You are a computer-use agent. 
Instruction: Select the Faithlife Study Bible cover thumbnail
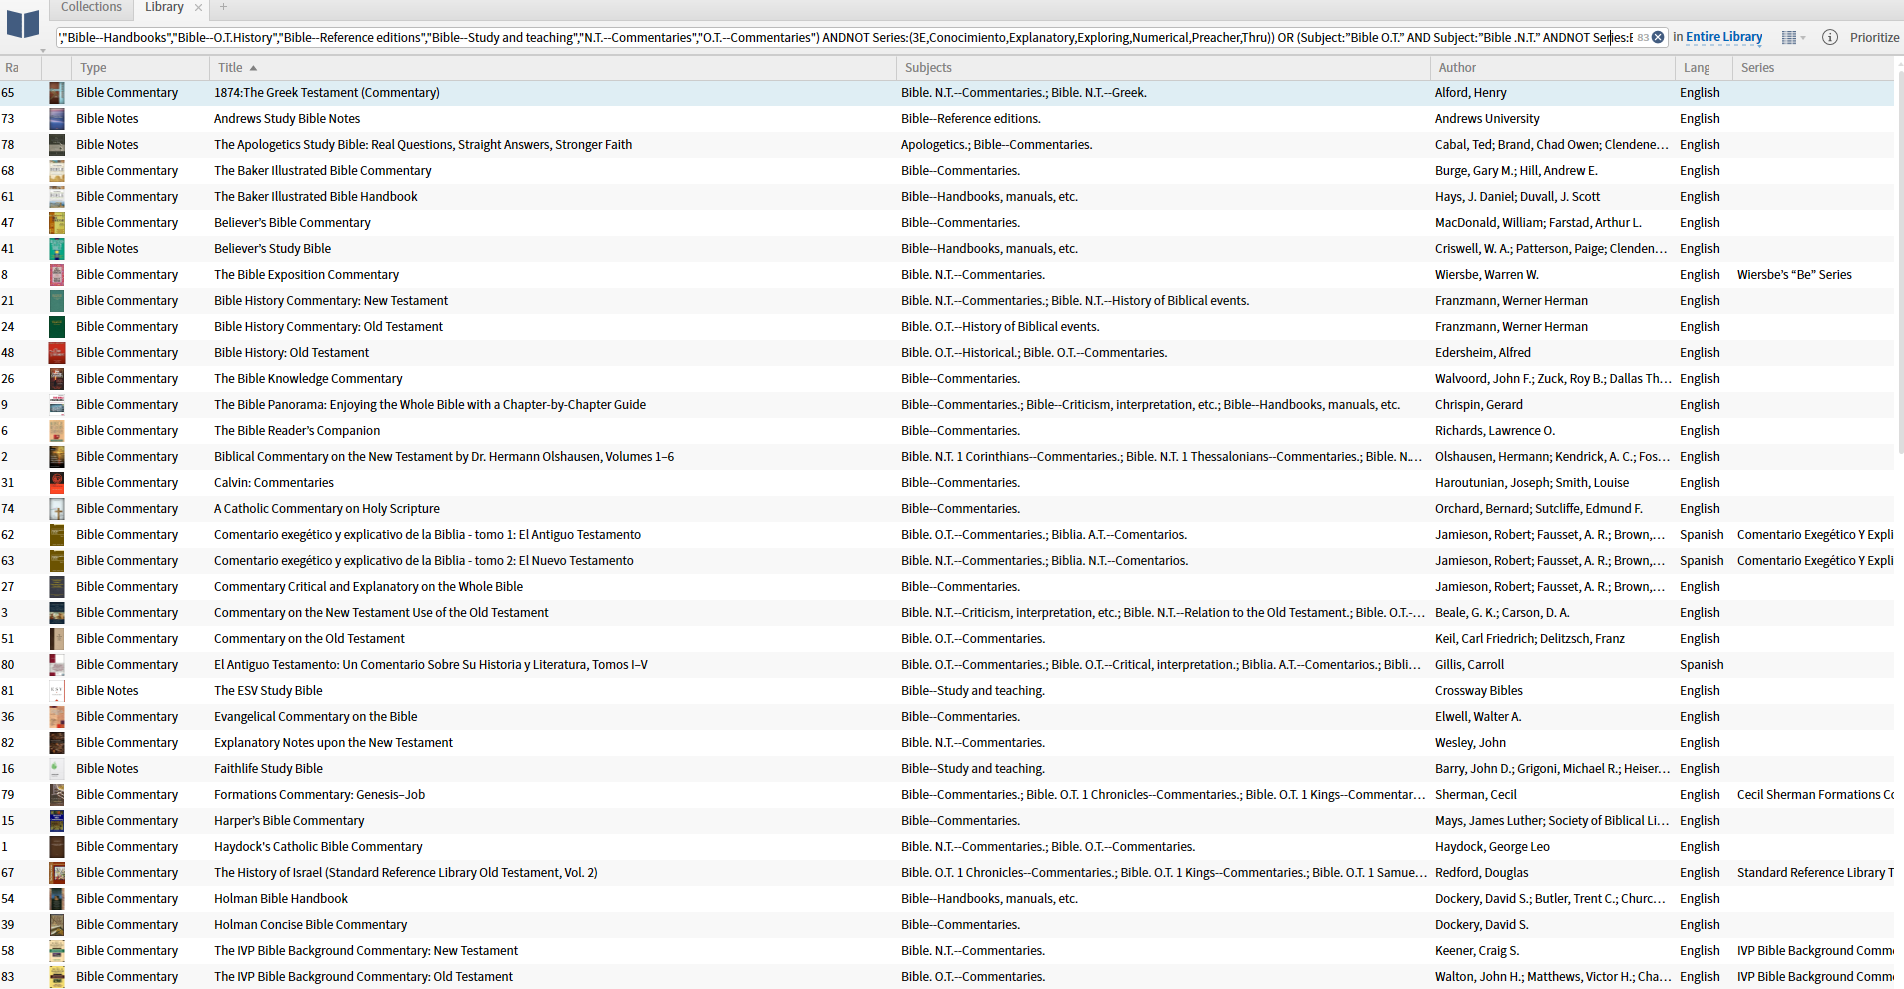57,769
